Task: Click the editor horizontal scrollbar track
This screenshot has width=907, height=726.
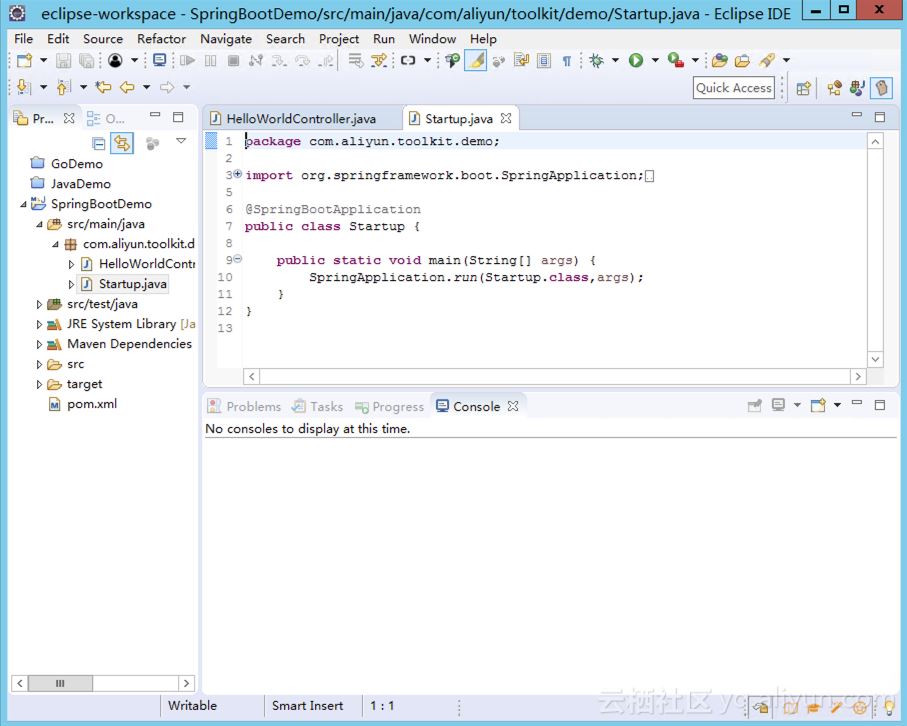Action: click(554, 377)
